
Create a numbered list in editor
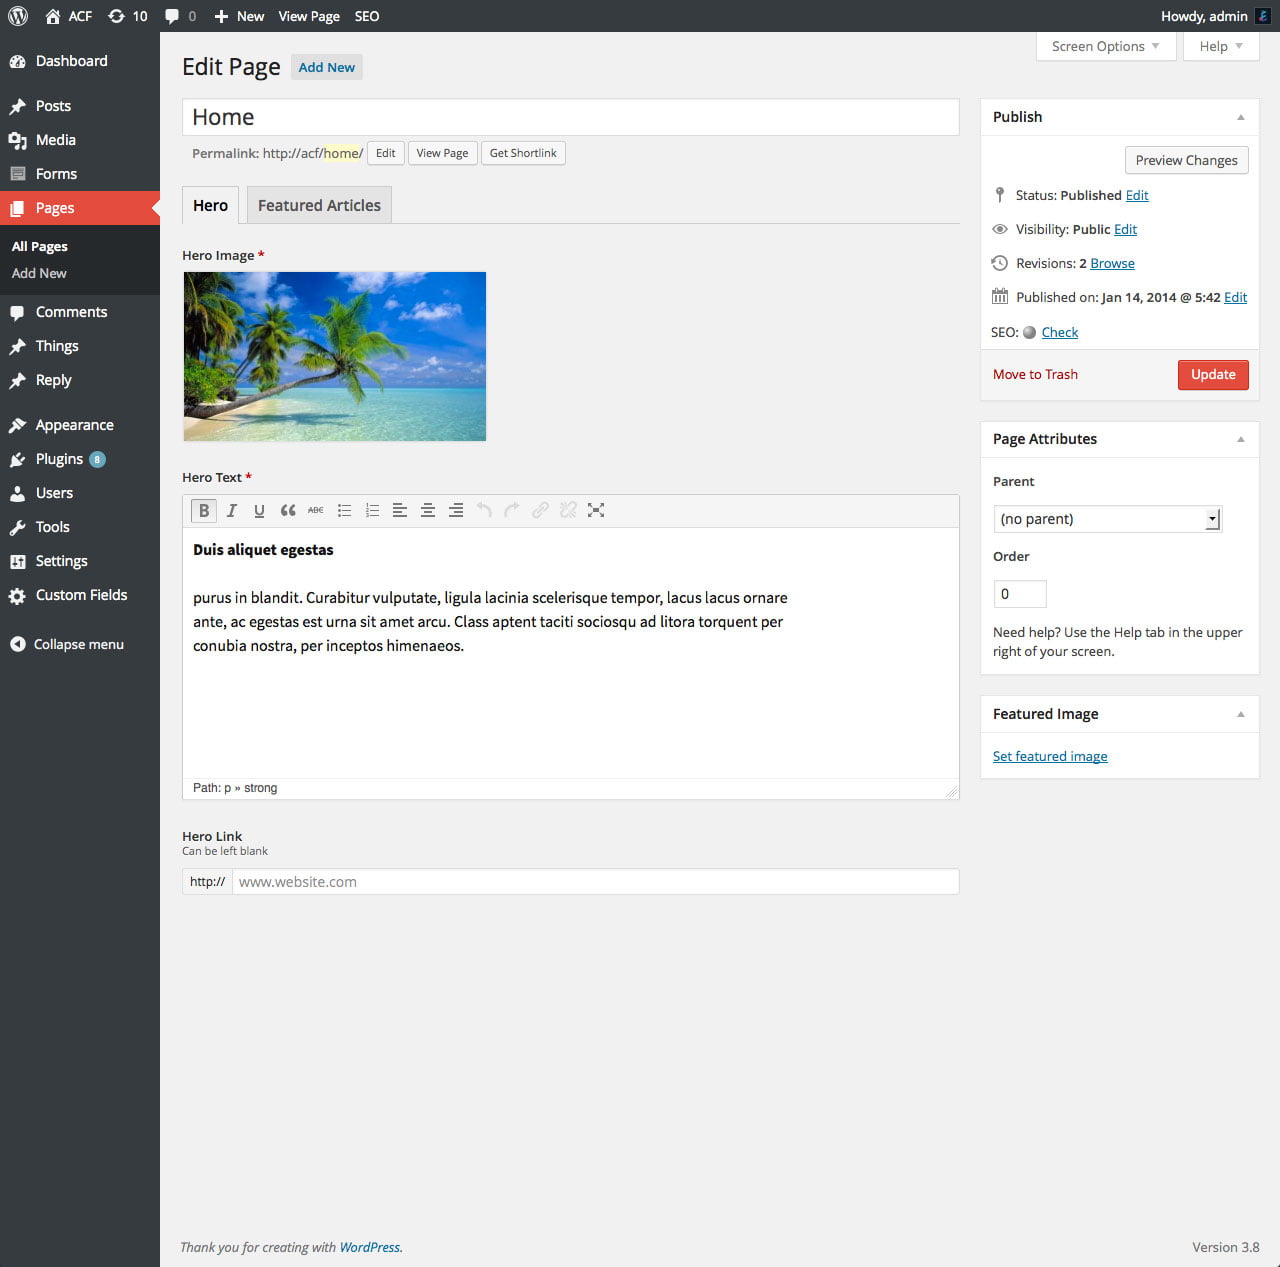tap(372, 510)
